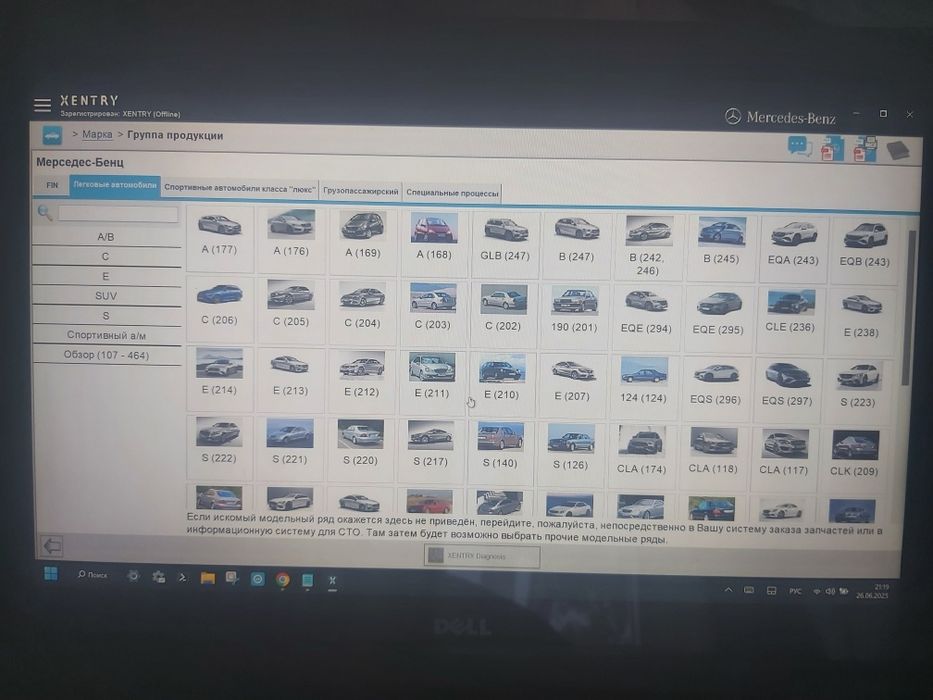Viewport: 933px width, 700px height.
Task: Select the E (211) model tile
Action: (431, 382)
